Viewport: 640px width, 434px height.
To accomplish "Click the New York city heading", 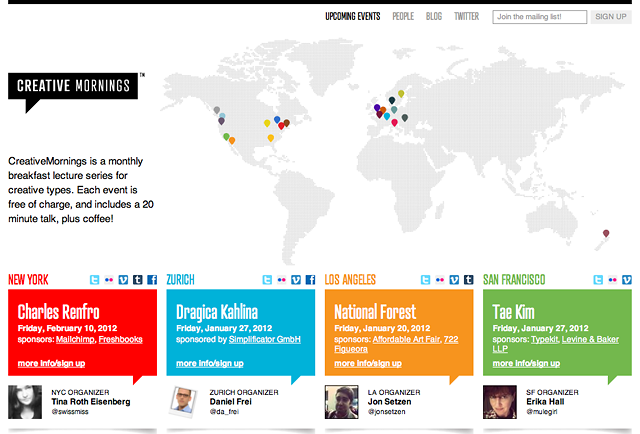I will (28, 280).
